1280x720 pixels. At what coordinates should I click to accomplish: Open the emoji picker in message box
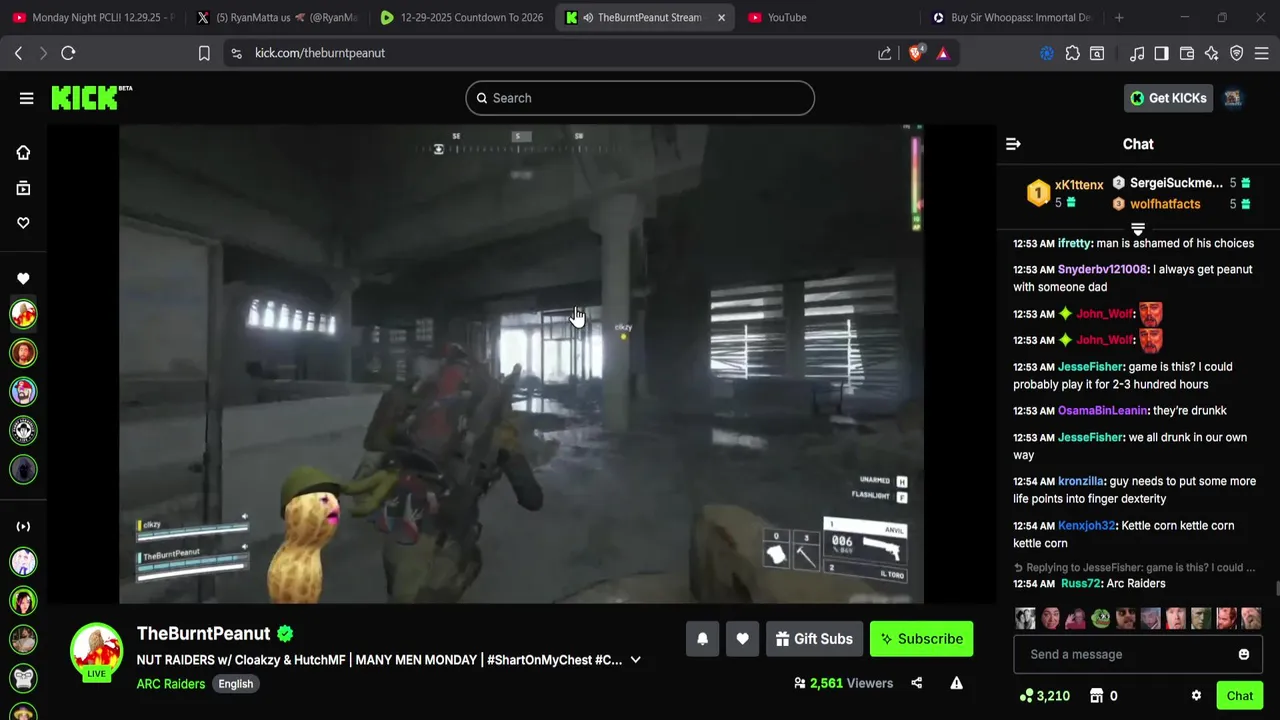pyautogui.click(x=1244, y=654)
